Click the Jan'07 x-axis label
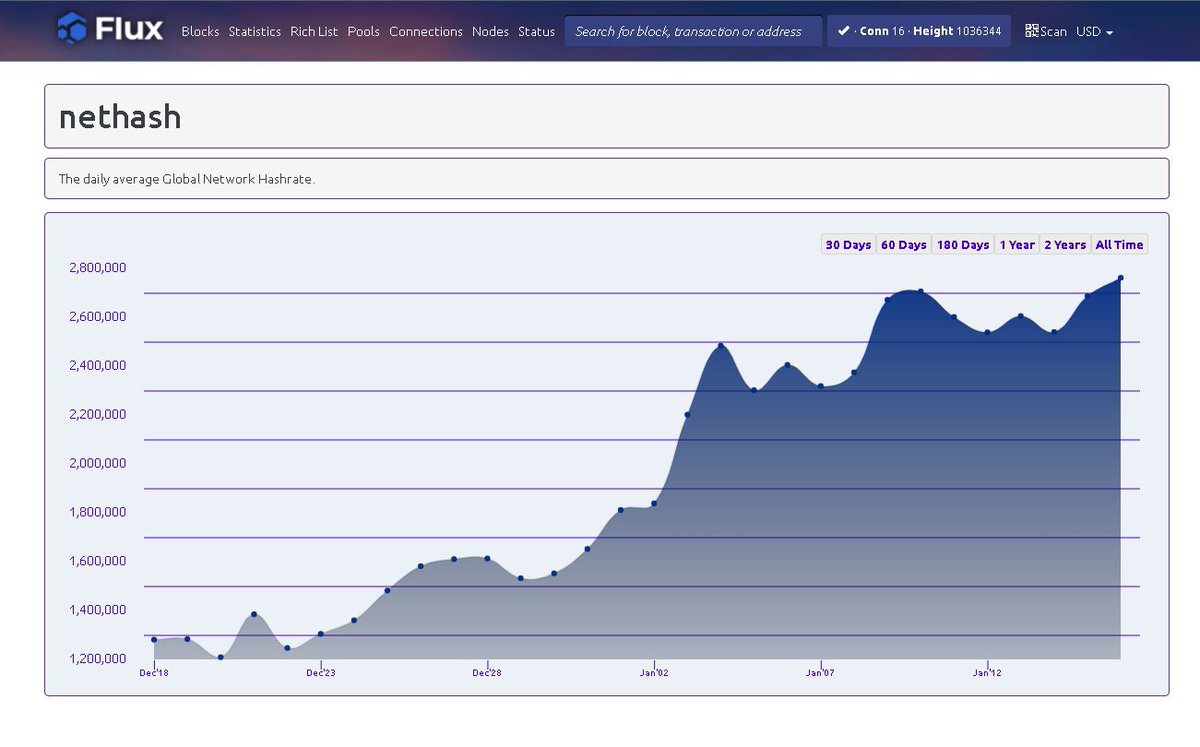The image size is (1200, 747). click(x=820, y=673)
